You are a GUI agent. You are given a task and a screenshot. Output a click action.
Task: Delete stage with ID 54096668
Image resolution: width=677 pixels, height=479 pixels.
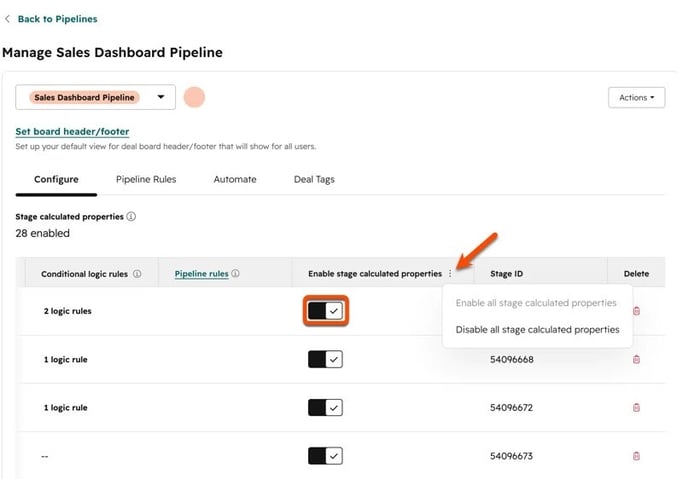636,359
